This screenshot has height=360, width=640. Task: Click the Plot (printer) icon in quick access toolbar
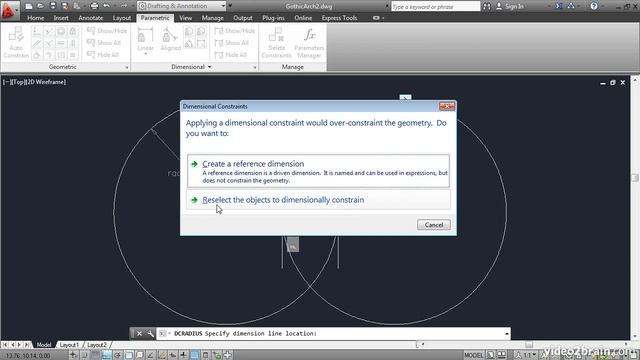click(x=94, y=6)
